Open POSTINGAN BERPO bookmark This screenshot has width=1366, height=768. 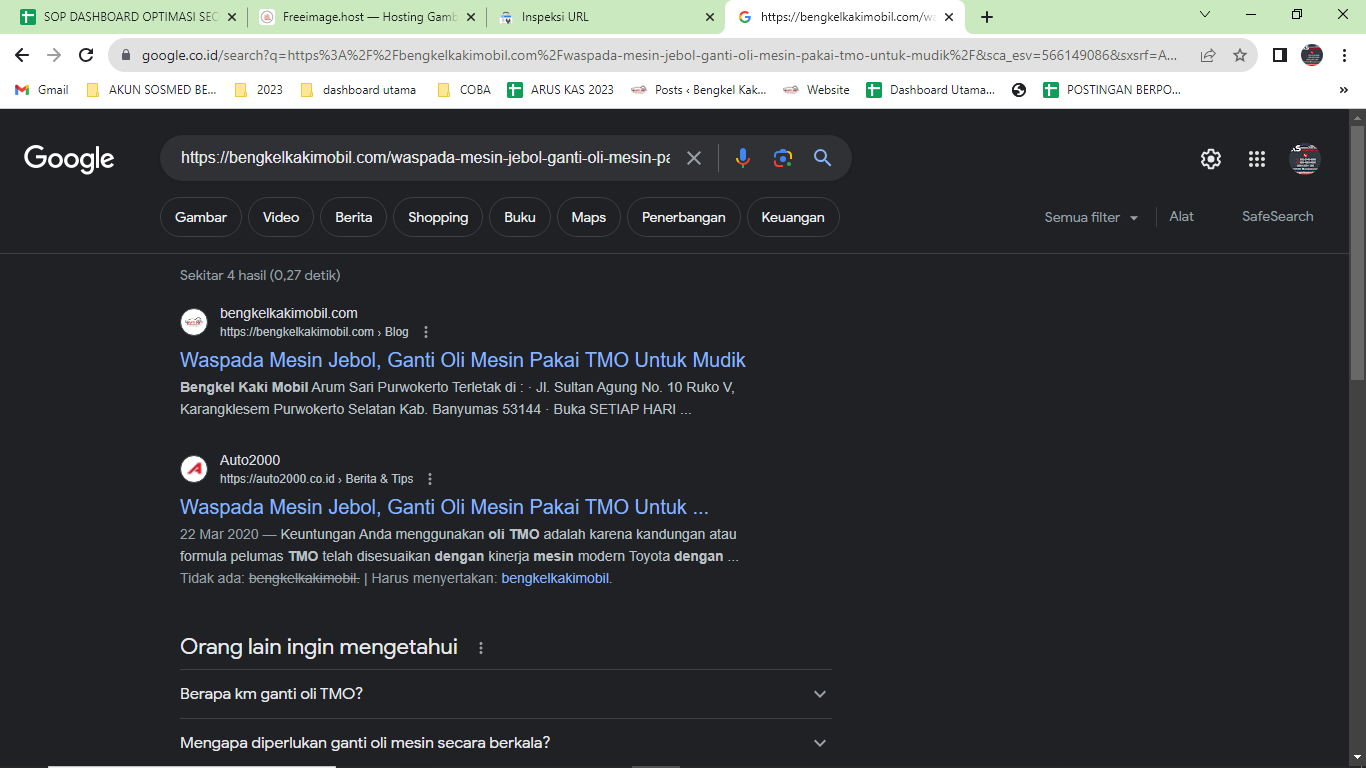pyautogui.click(x=1112, y=90)
